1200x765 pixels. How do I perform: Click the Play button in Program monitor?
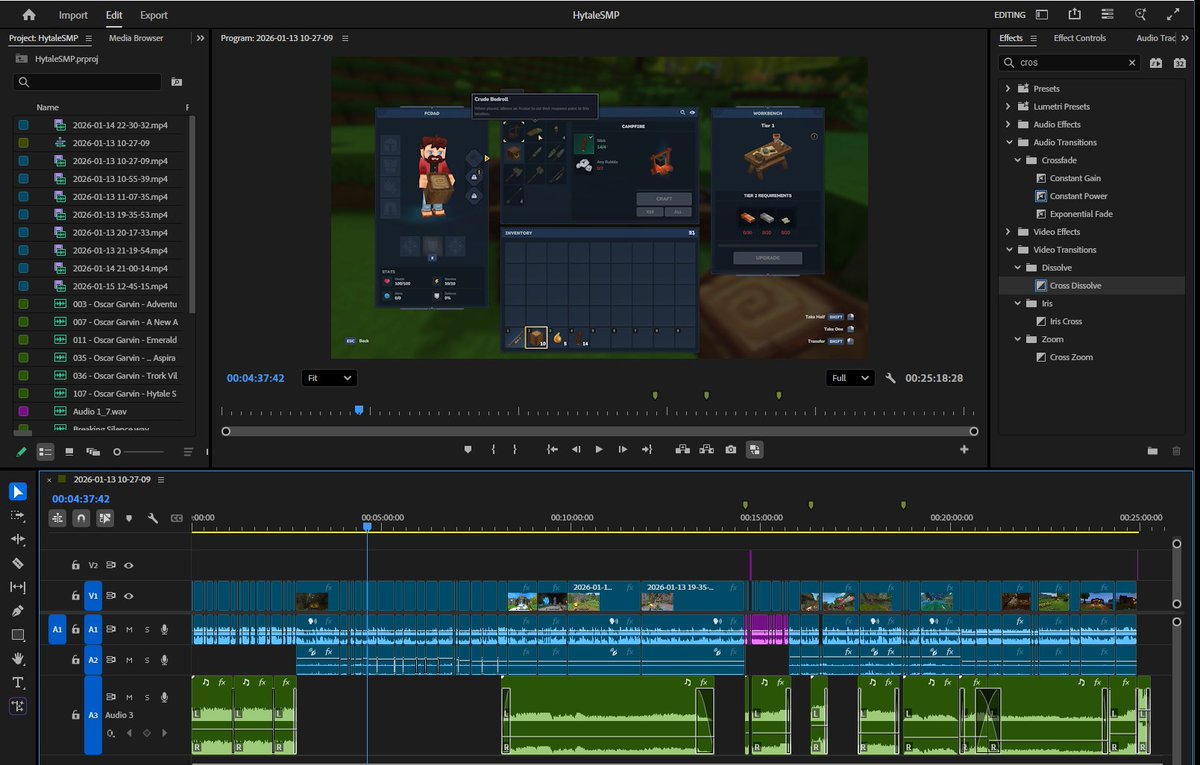coord(599,450)
